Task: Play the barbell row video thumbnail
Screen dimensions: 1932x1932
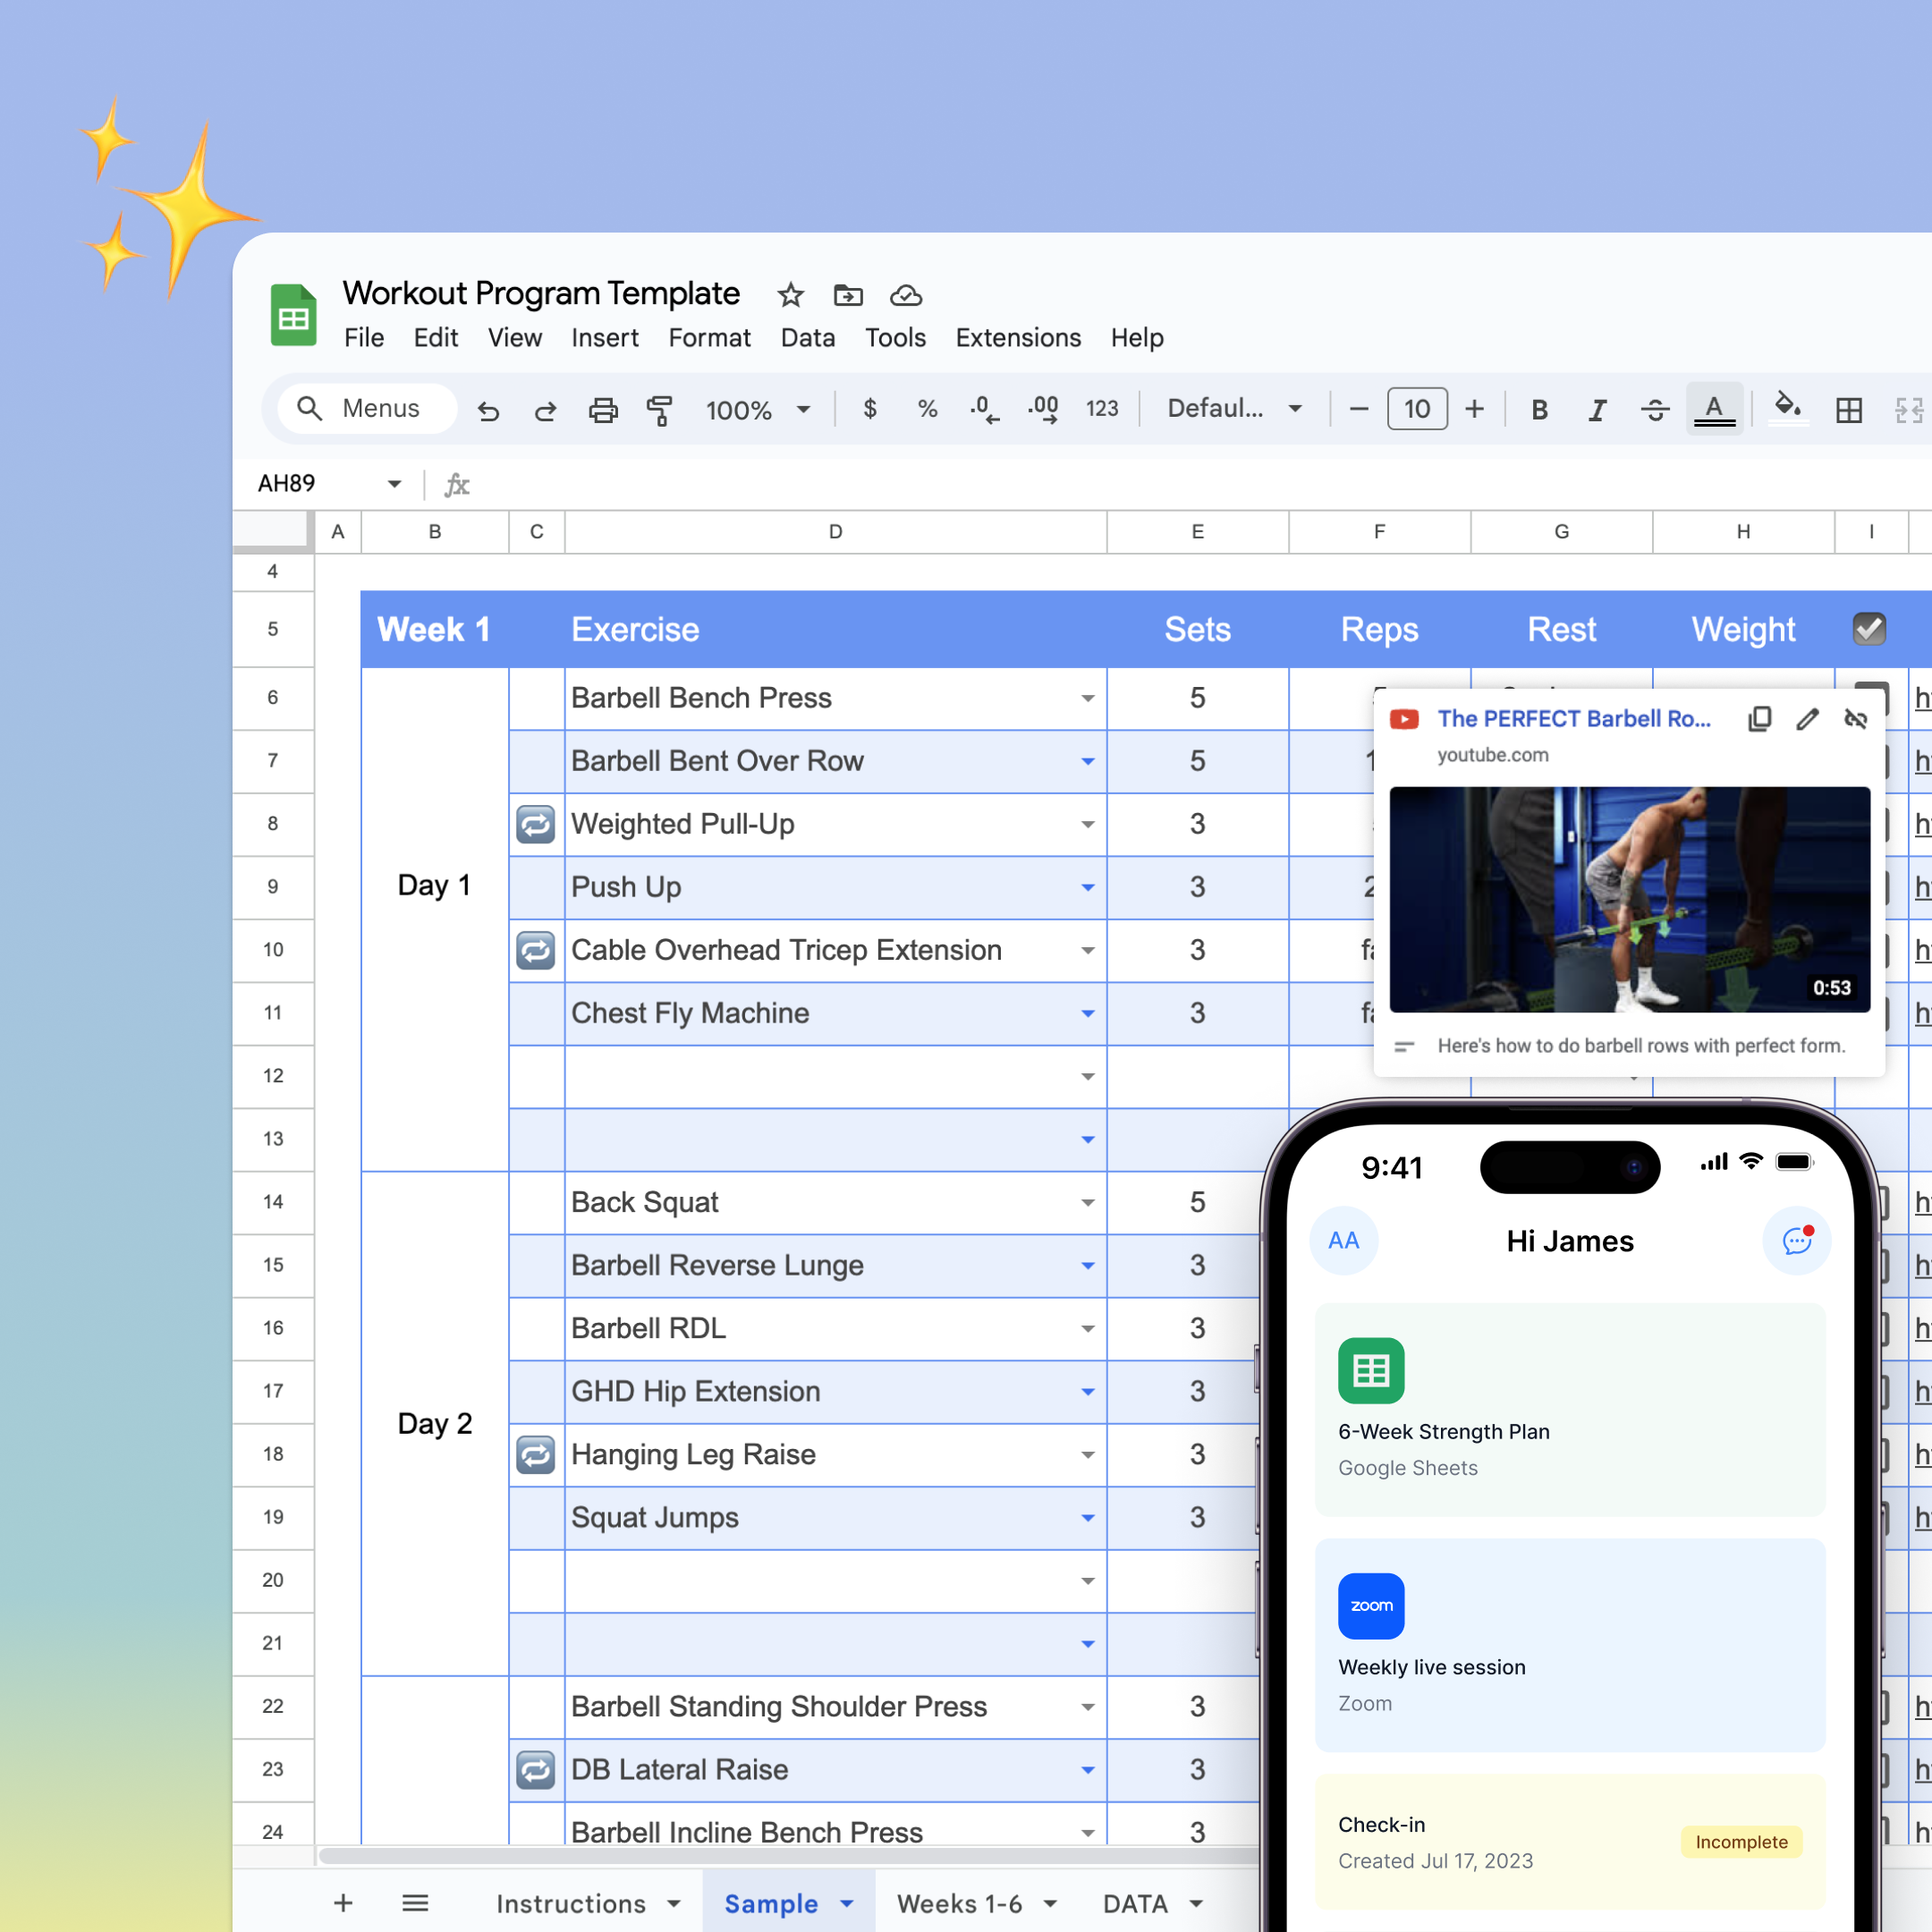Action: [1629, 900]
